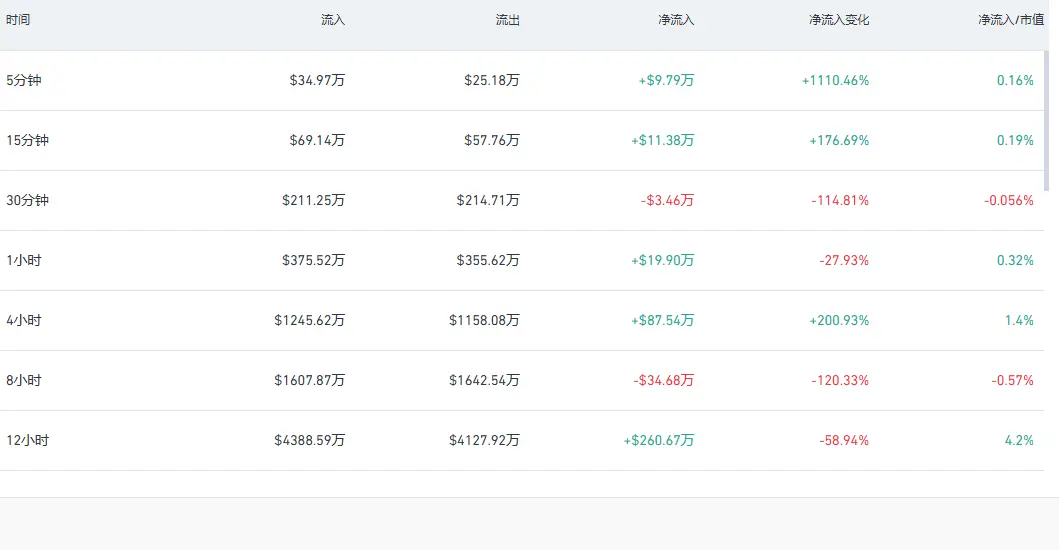This screenshot has height=550, width=1059.
Task: Click the 净流入/市值 column header
Action: point(1011,20)
